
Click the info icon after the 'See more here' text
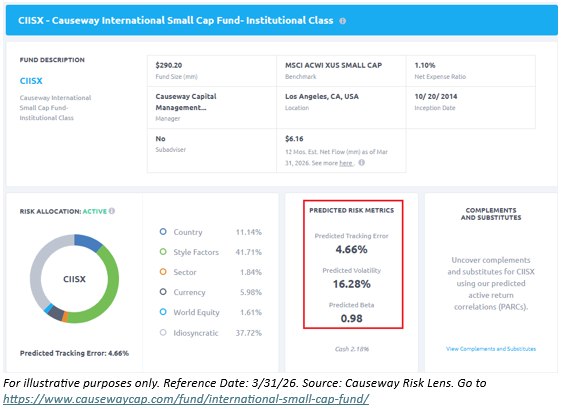click(x=361, y=163)
